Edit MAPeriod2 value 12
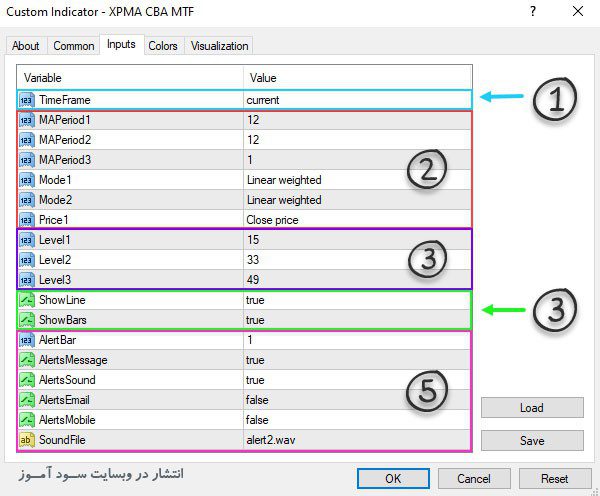Image resolution: width=600 pixels, height=496 pixels. click(x=357, y=140)
